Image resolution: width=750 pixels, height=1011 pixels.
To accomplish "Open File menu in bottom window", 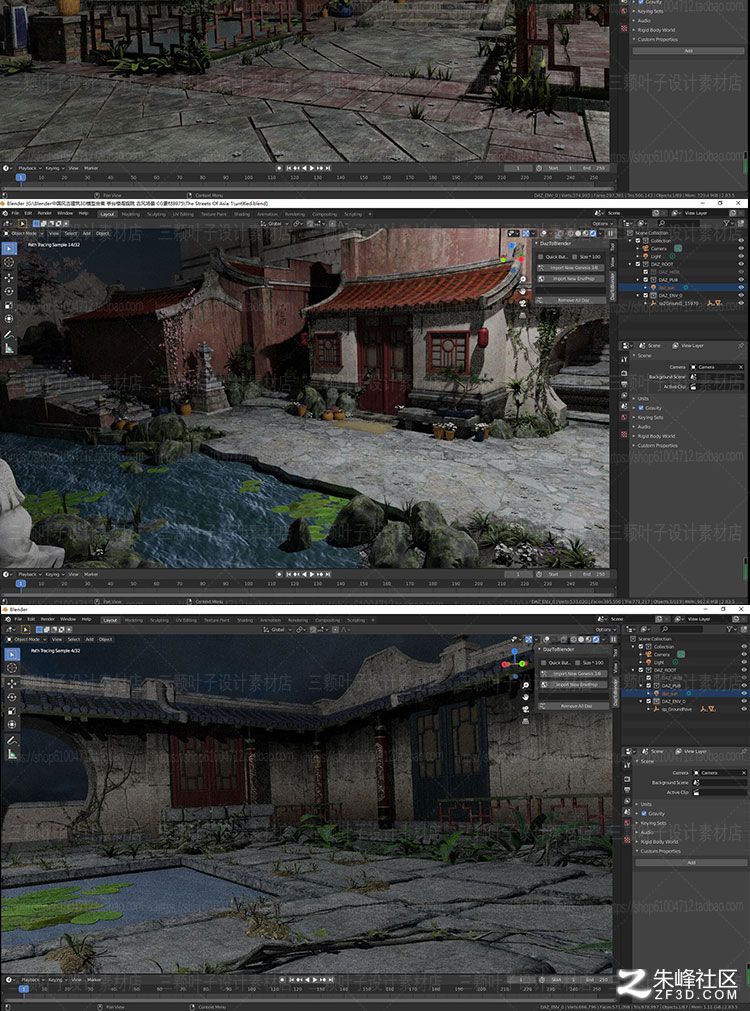I will click(18, 620).
